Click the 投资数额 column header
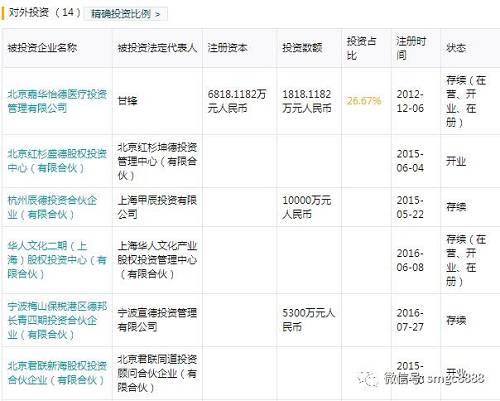This screenshot has height=401, width=500. point(302,48)
